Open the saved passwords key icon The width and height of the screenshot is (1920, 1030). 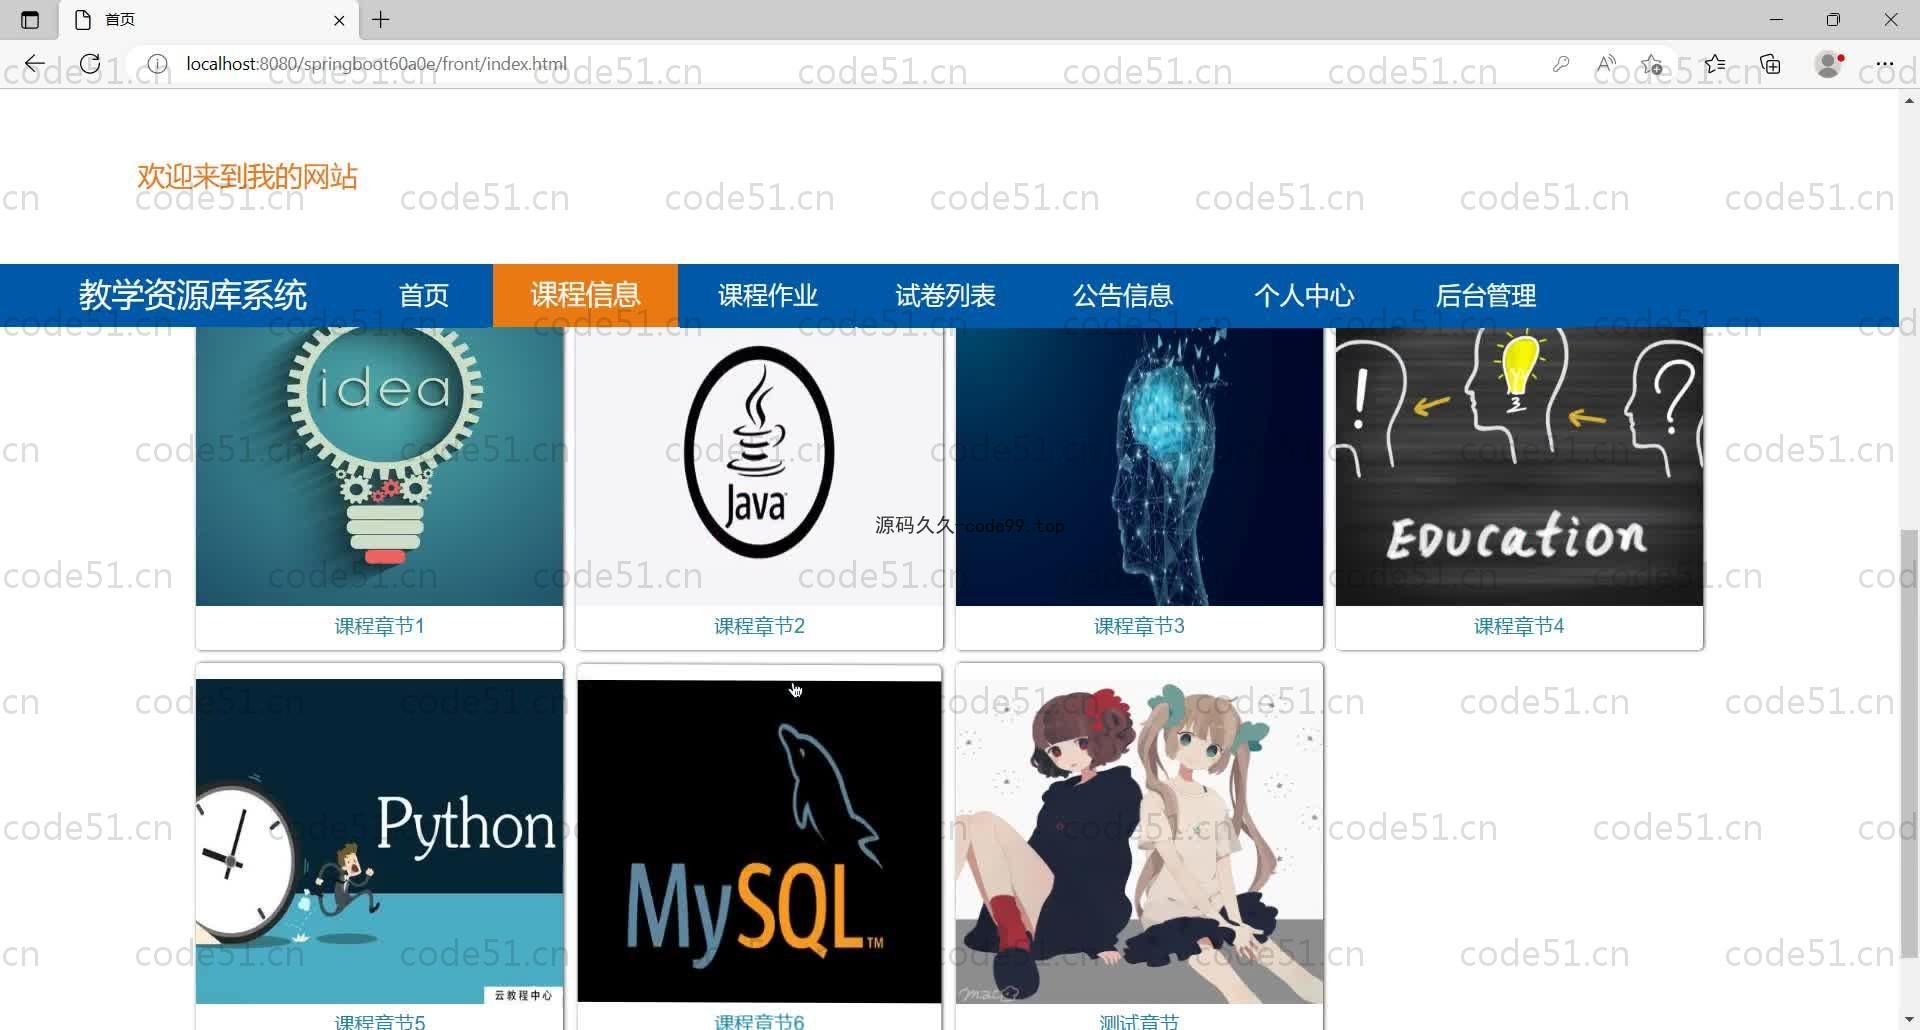pyautogui.click(x=1560, y=64)
